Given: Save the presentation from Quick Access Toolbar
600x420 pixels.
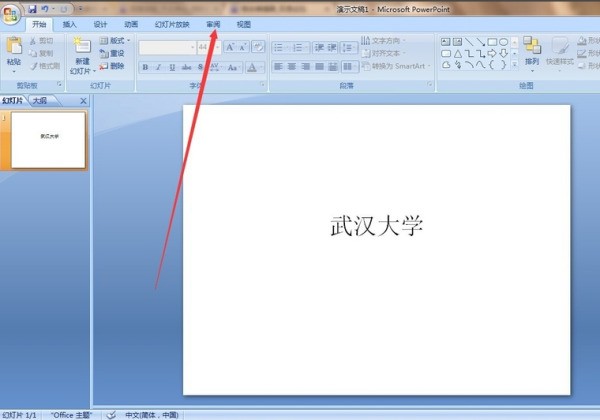Looking at the screenshot, I should (x=32, y=8).
